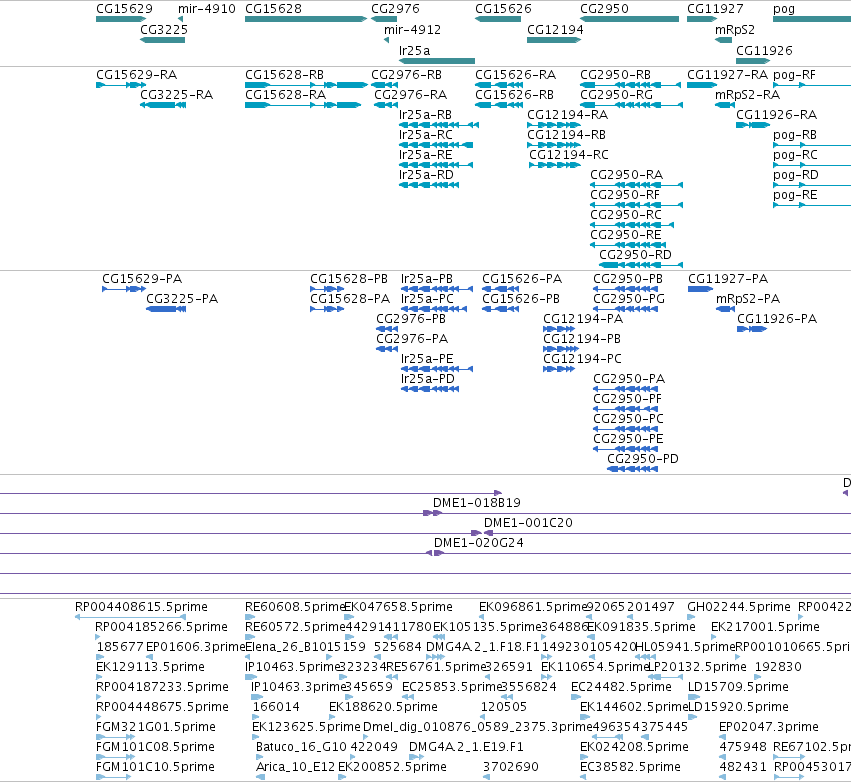
Task: Click the CG12194-RC transcript label
Action: [x=569, y=155]
